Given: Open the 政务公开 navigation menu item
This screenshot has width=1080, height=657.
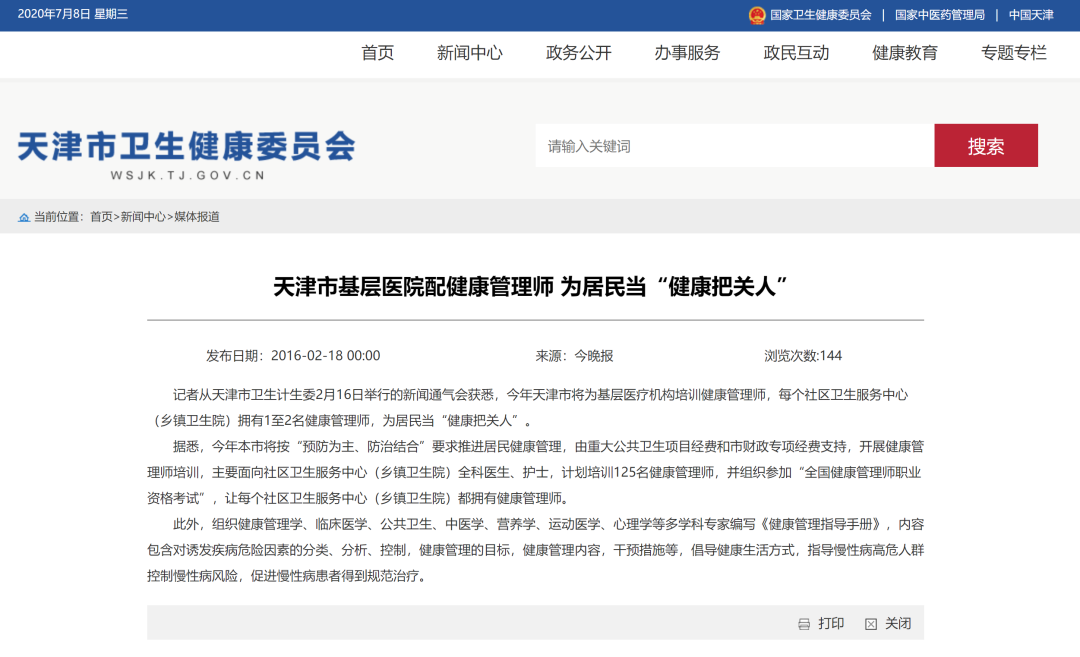Looking at the screenshot, I should 579,53.
